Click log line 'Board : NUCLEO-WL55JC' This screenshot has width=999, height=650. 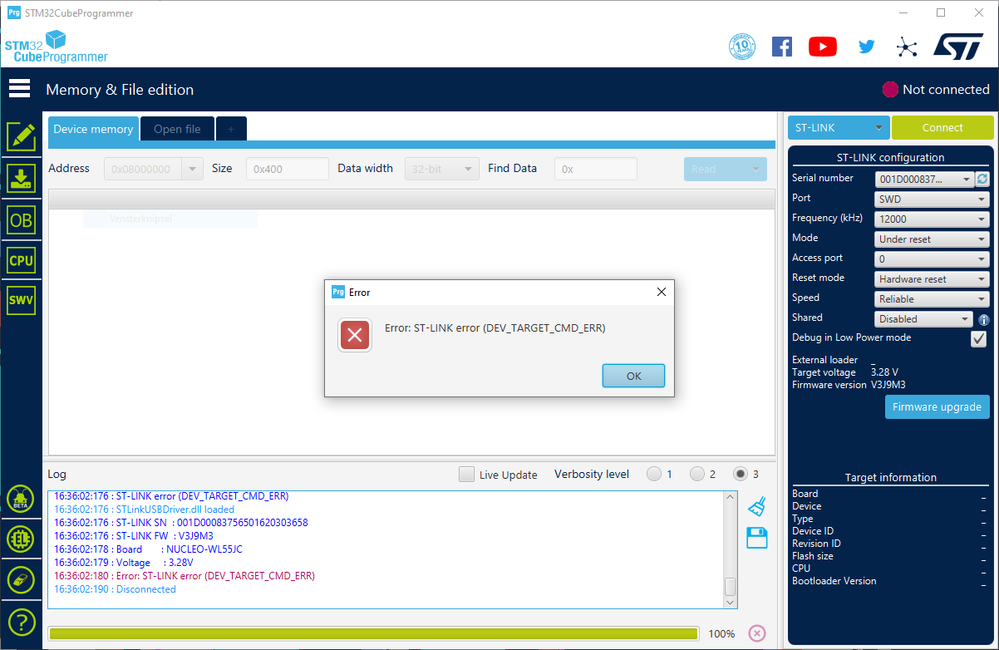coord(148,549)
